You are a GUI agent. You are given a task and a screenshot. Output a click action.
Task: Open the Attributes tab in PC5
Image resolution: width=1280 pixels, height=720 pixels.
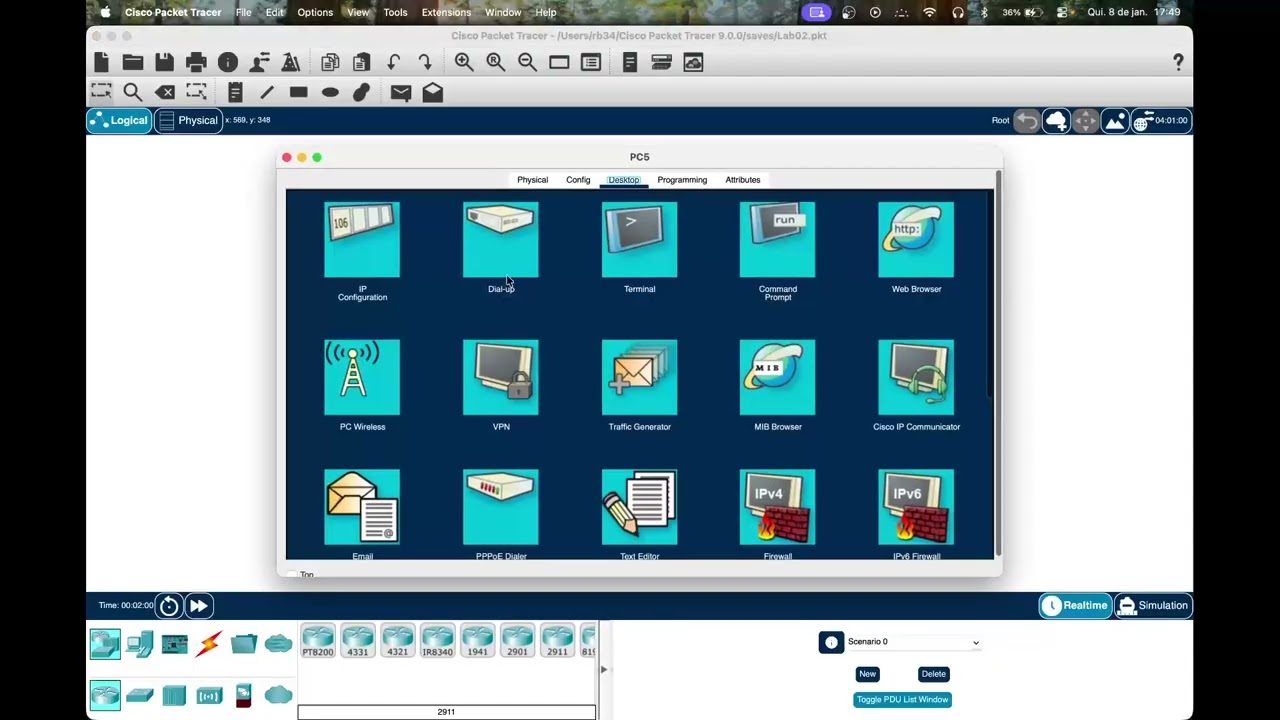[x=743, y=180]
